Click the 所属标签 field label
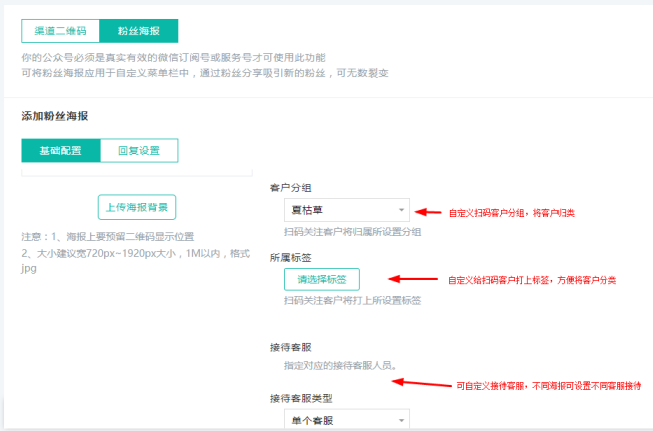653x431 pixels. [x=289, y=257]
